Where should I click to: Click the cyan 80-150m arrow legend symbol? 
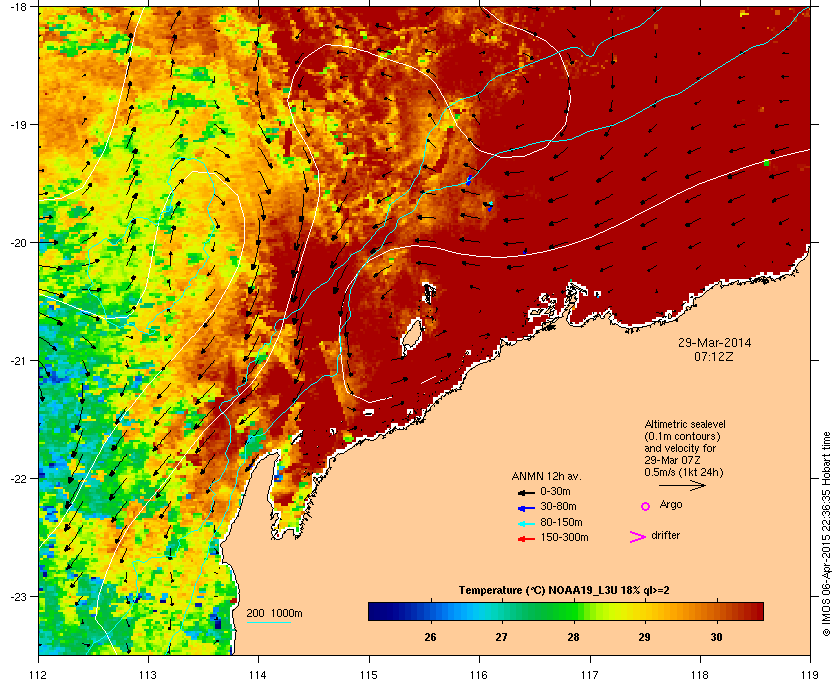tap(526, 524)
